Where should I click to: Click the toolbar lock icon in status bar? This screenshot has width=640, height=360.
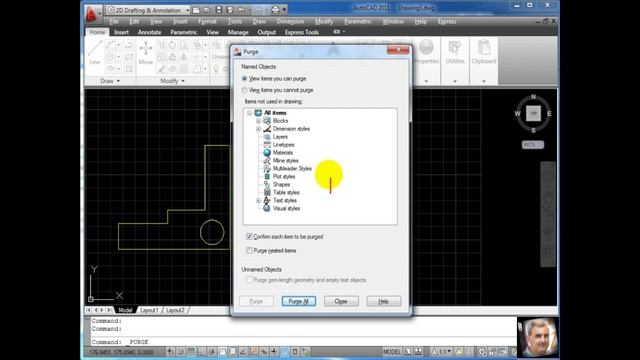[493, 351]
